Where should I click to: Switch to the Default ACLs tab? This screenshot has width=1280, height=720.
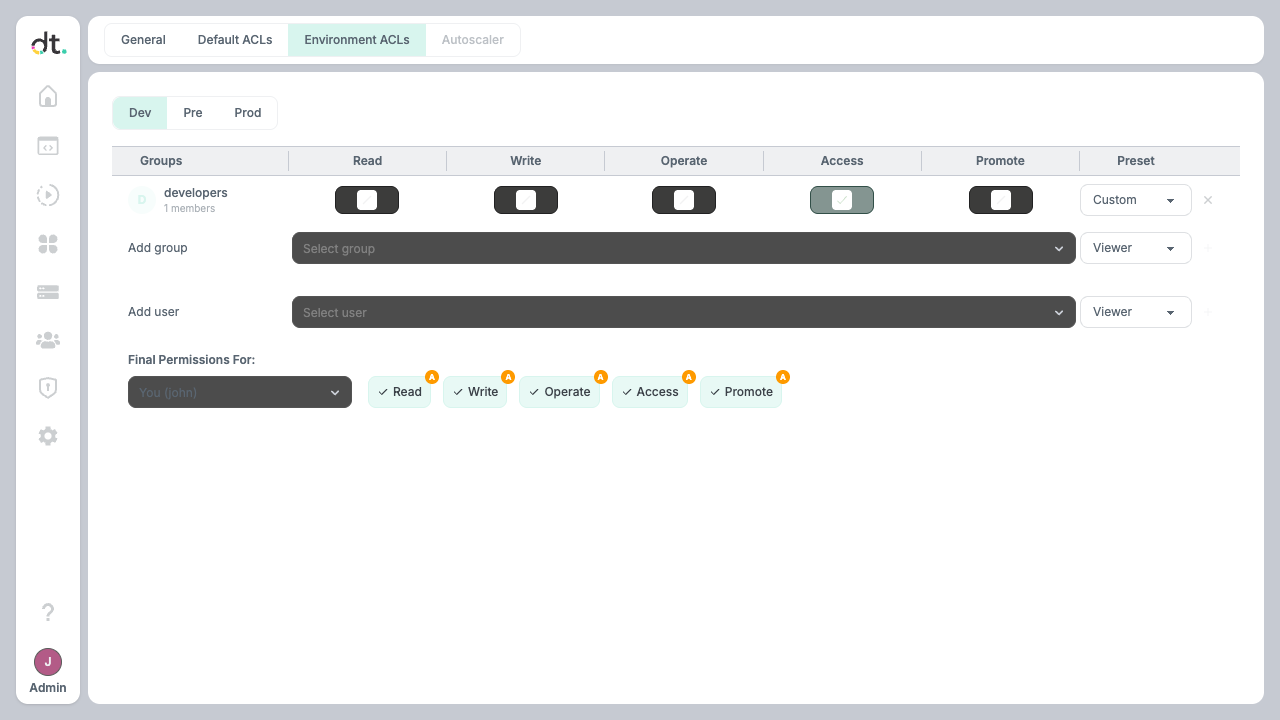(235, 40)
